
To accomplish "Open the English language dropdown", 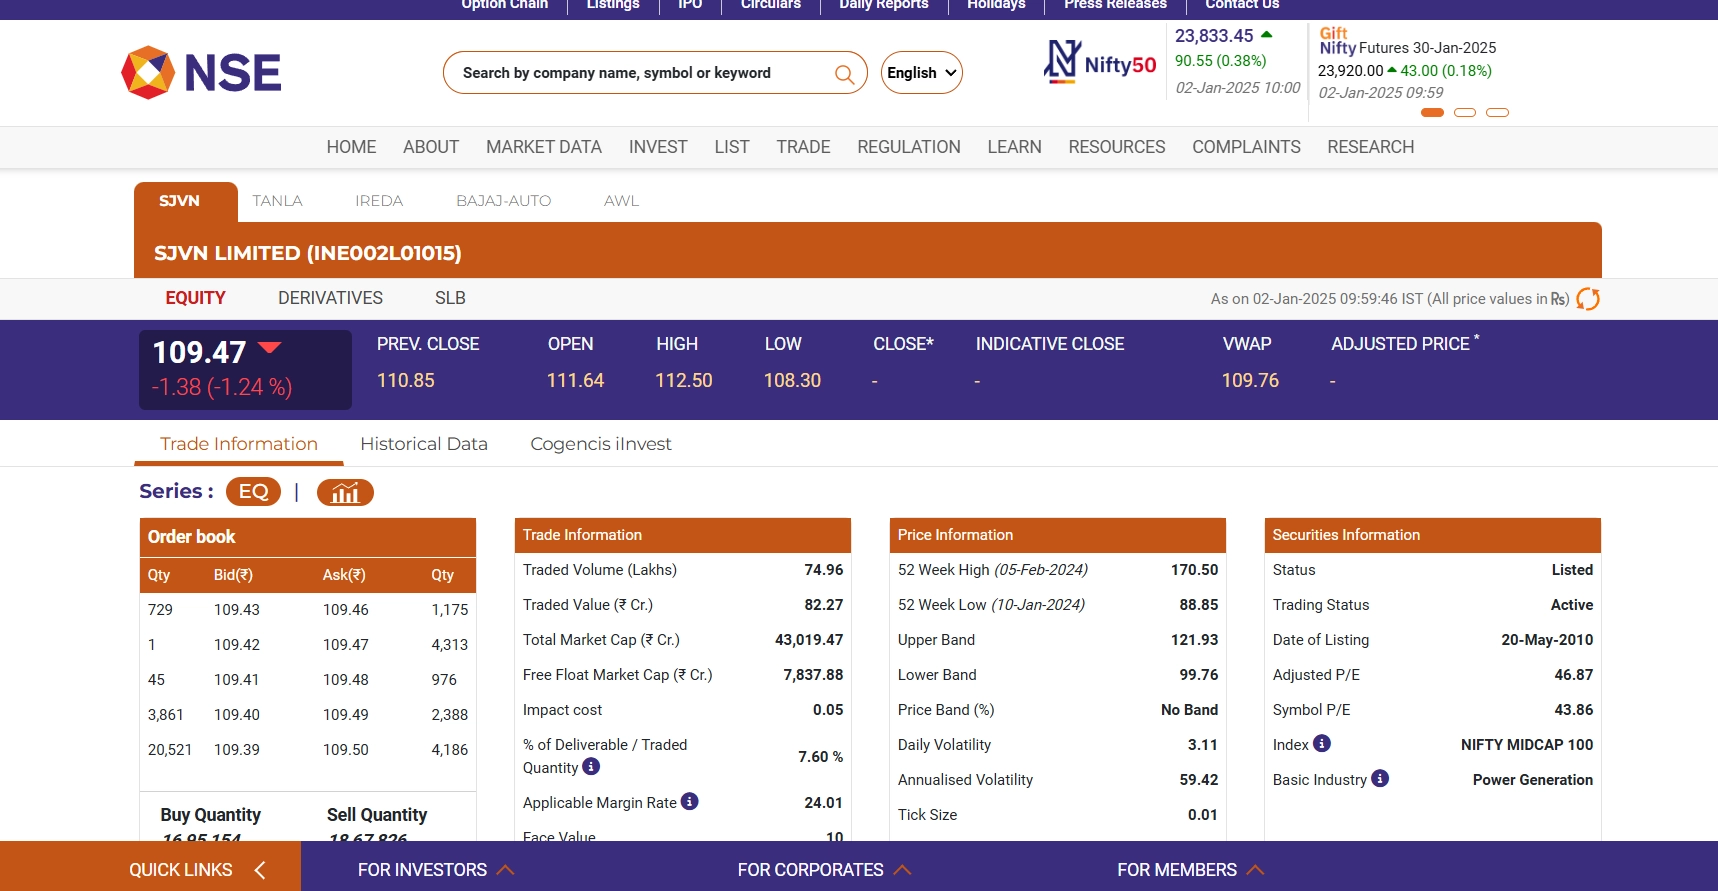I will click(x=921, y=73).
